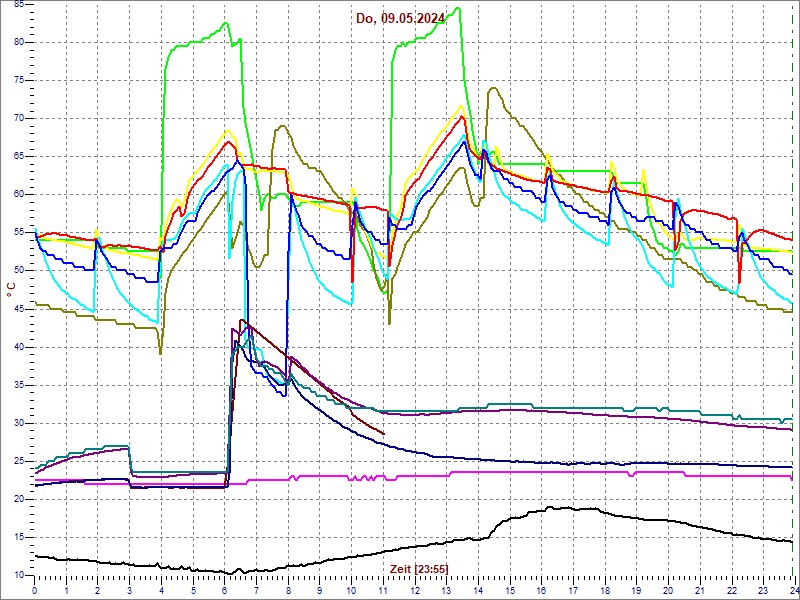Click the 15 value on temperature axis

click(x=18, y=537)
